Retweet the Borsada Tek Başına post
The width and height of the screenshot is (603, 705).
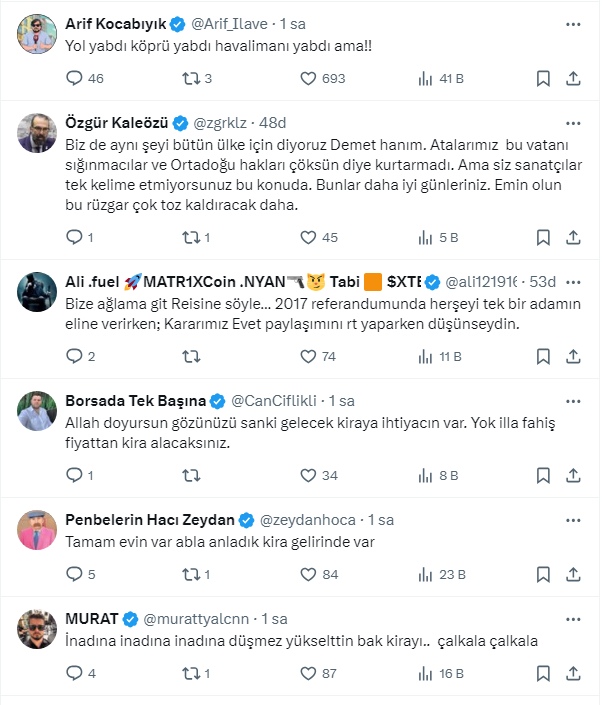[192, 475]
